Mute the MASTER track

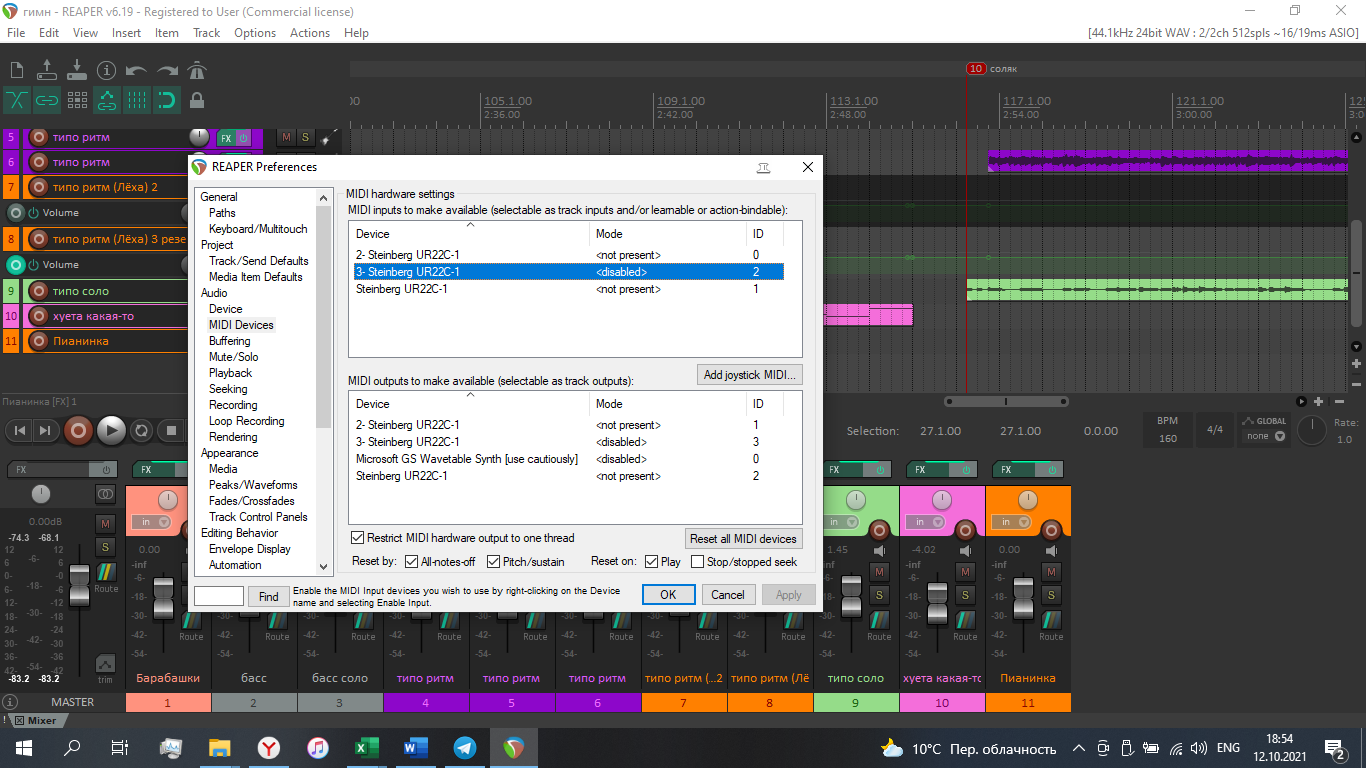[105, 523]
